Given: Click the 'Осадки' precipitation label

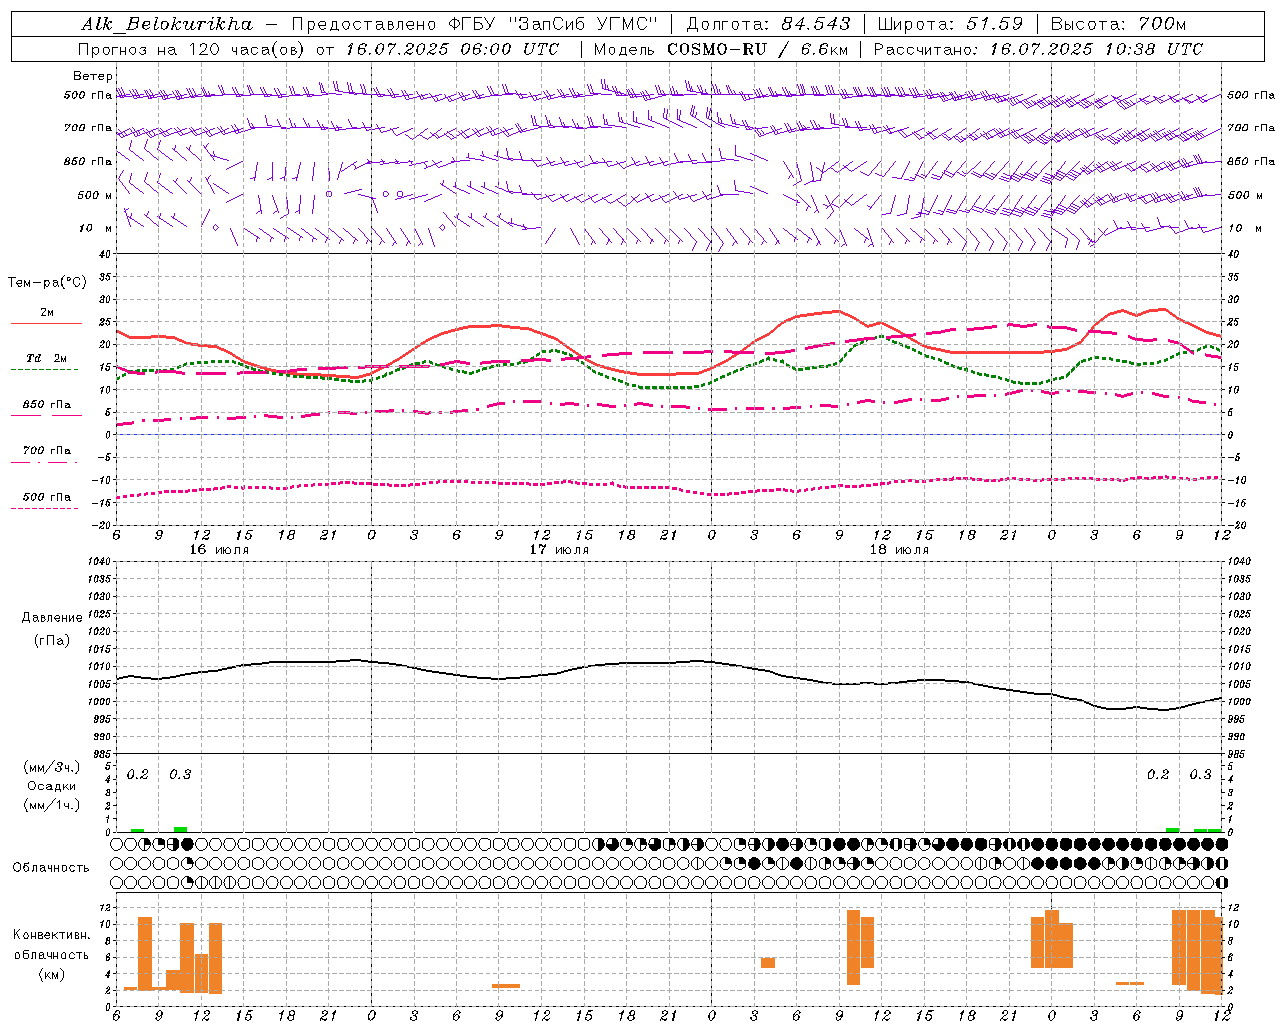Looking at the screenshot, I should [x=52, y=786].
